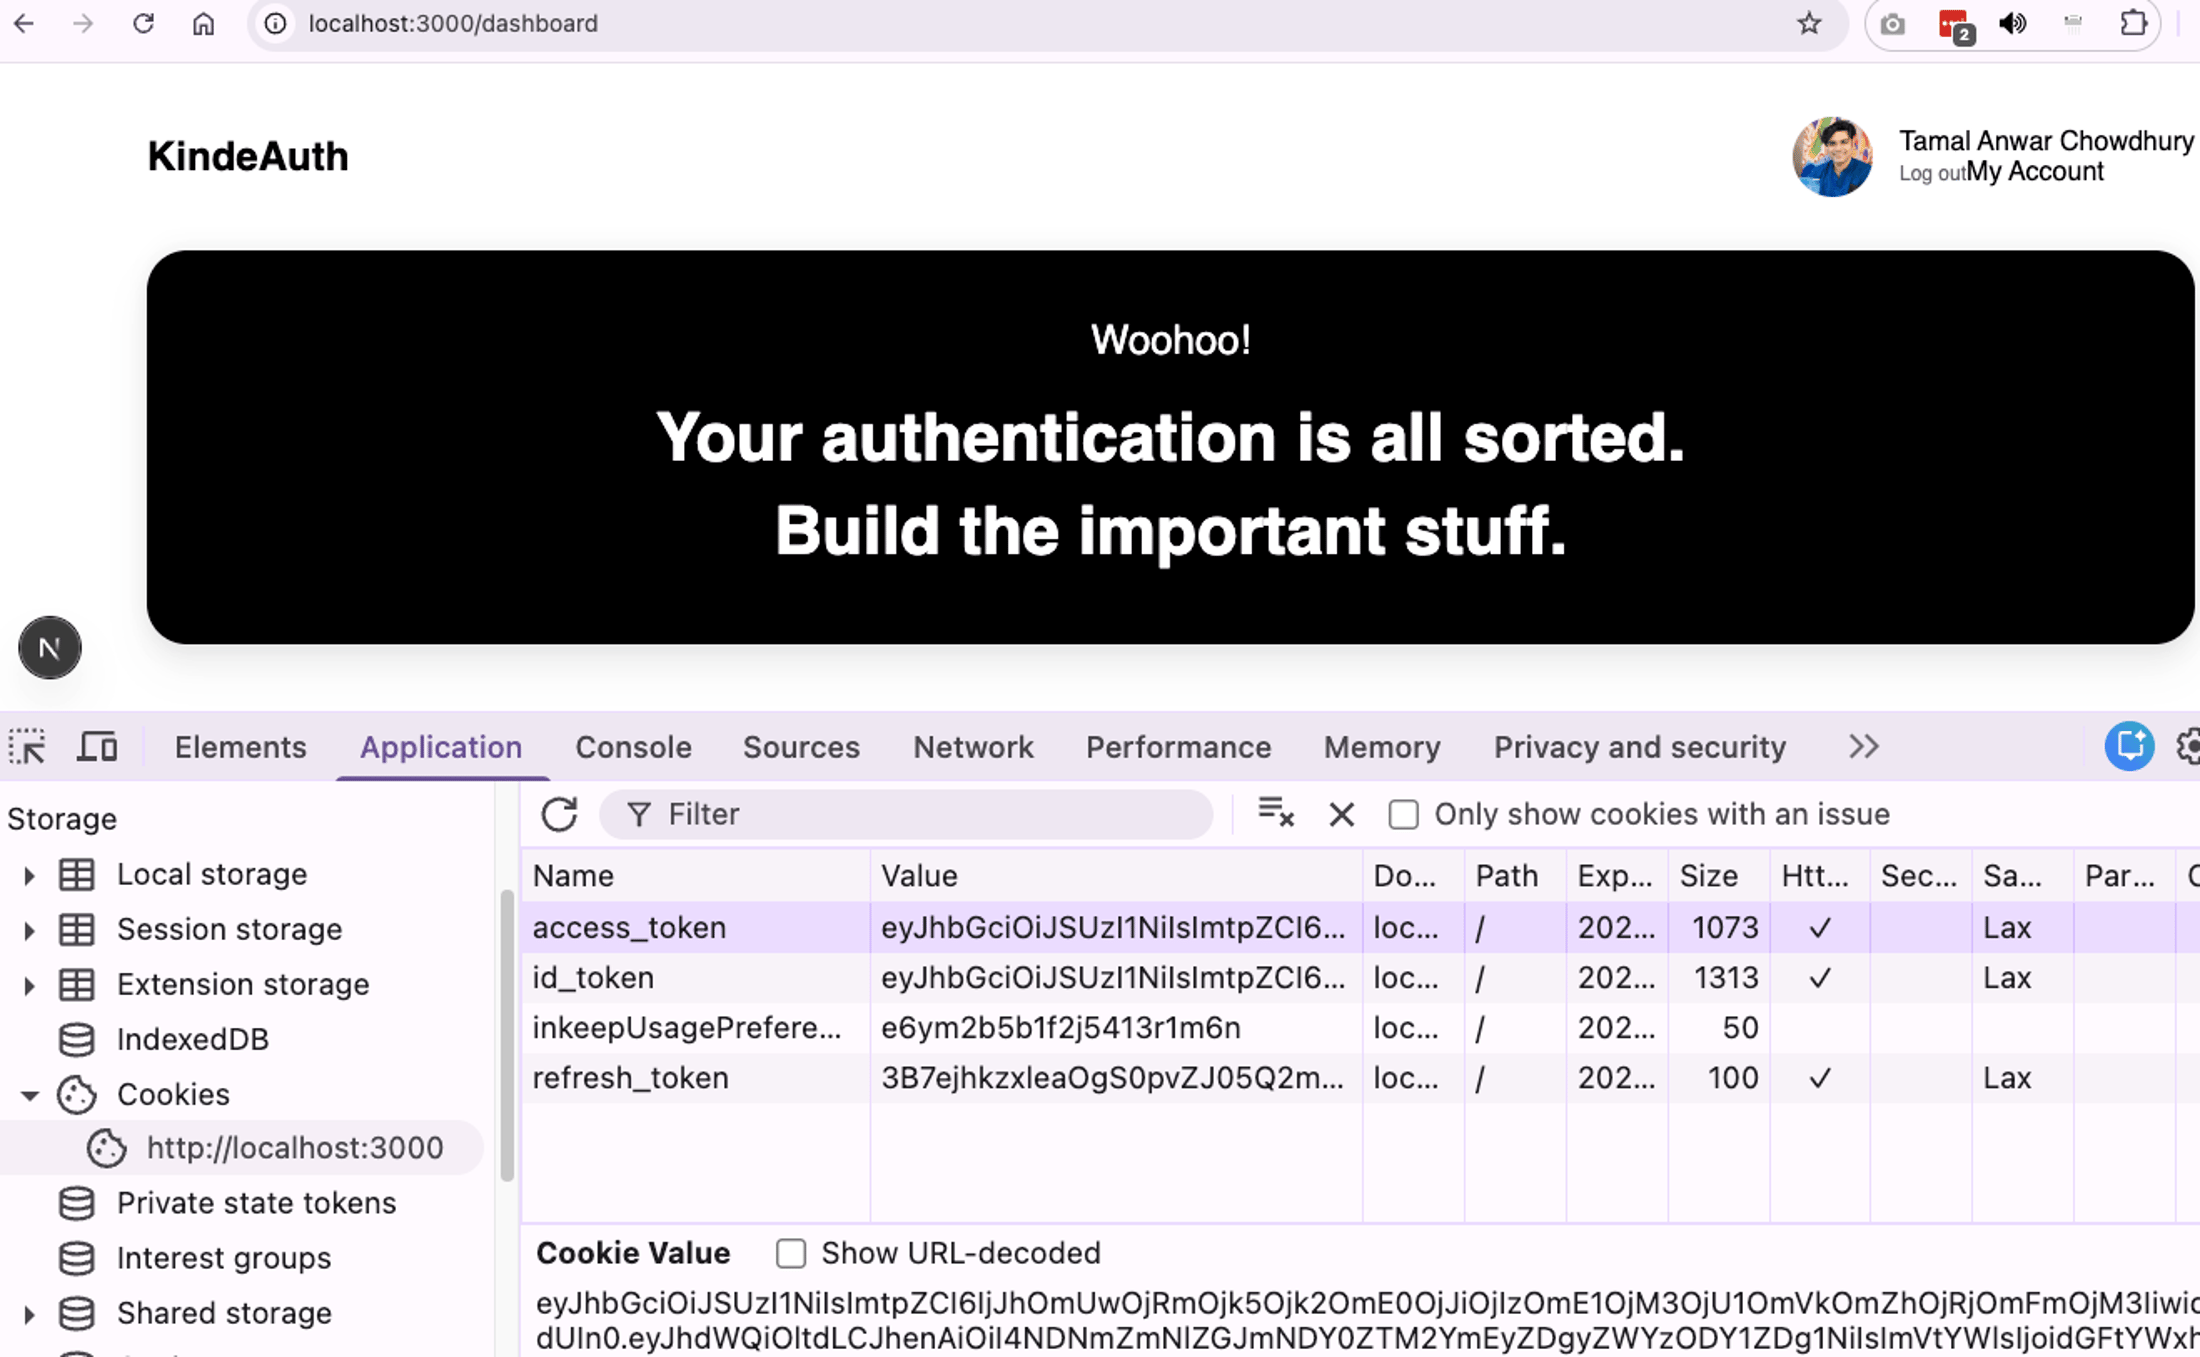Switch to the Console tab
2200x1357 pixels.
pyautogui.click(x=633, y=746)
